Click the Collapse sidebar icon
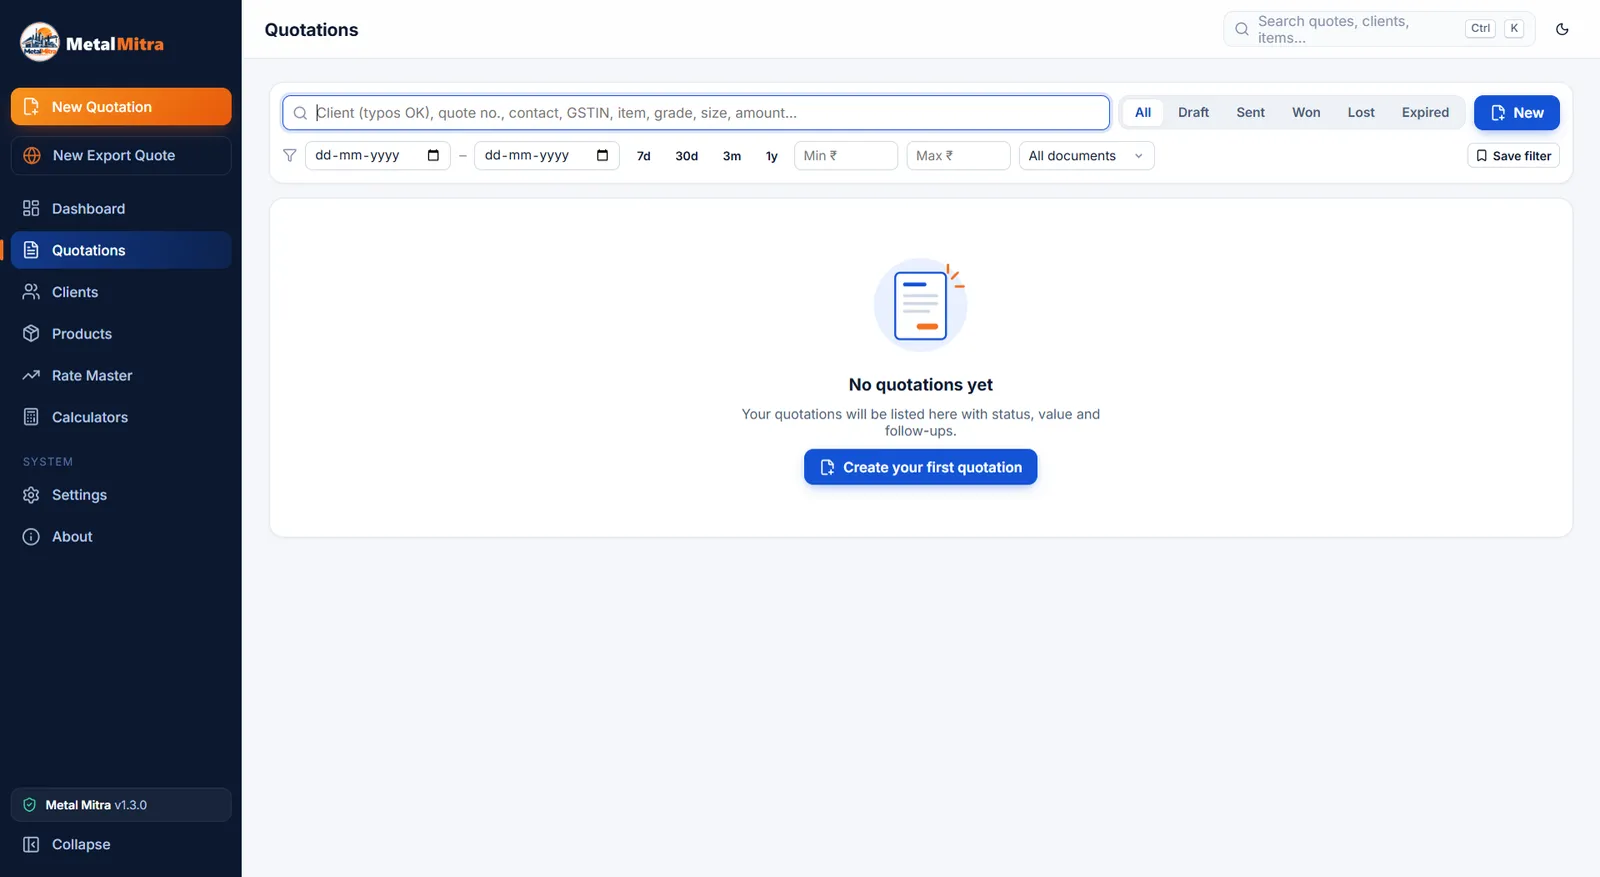This screenshot has width=1600, height=877. click(31, 844)
